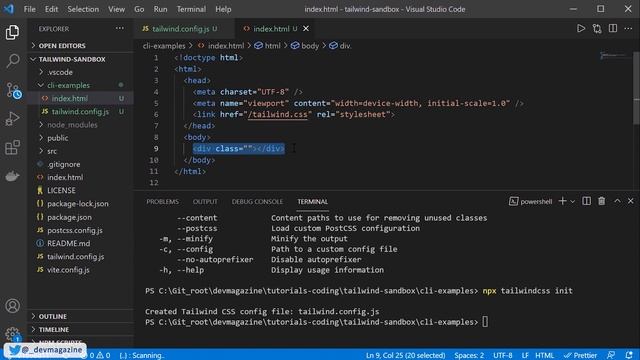Switch to the Debug Console tab
Viewport: 640px width, 360px height.
point(257,202)
